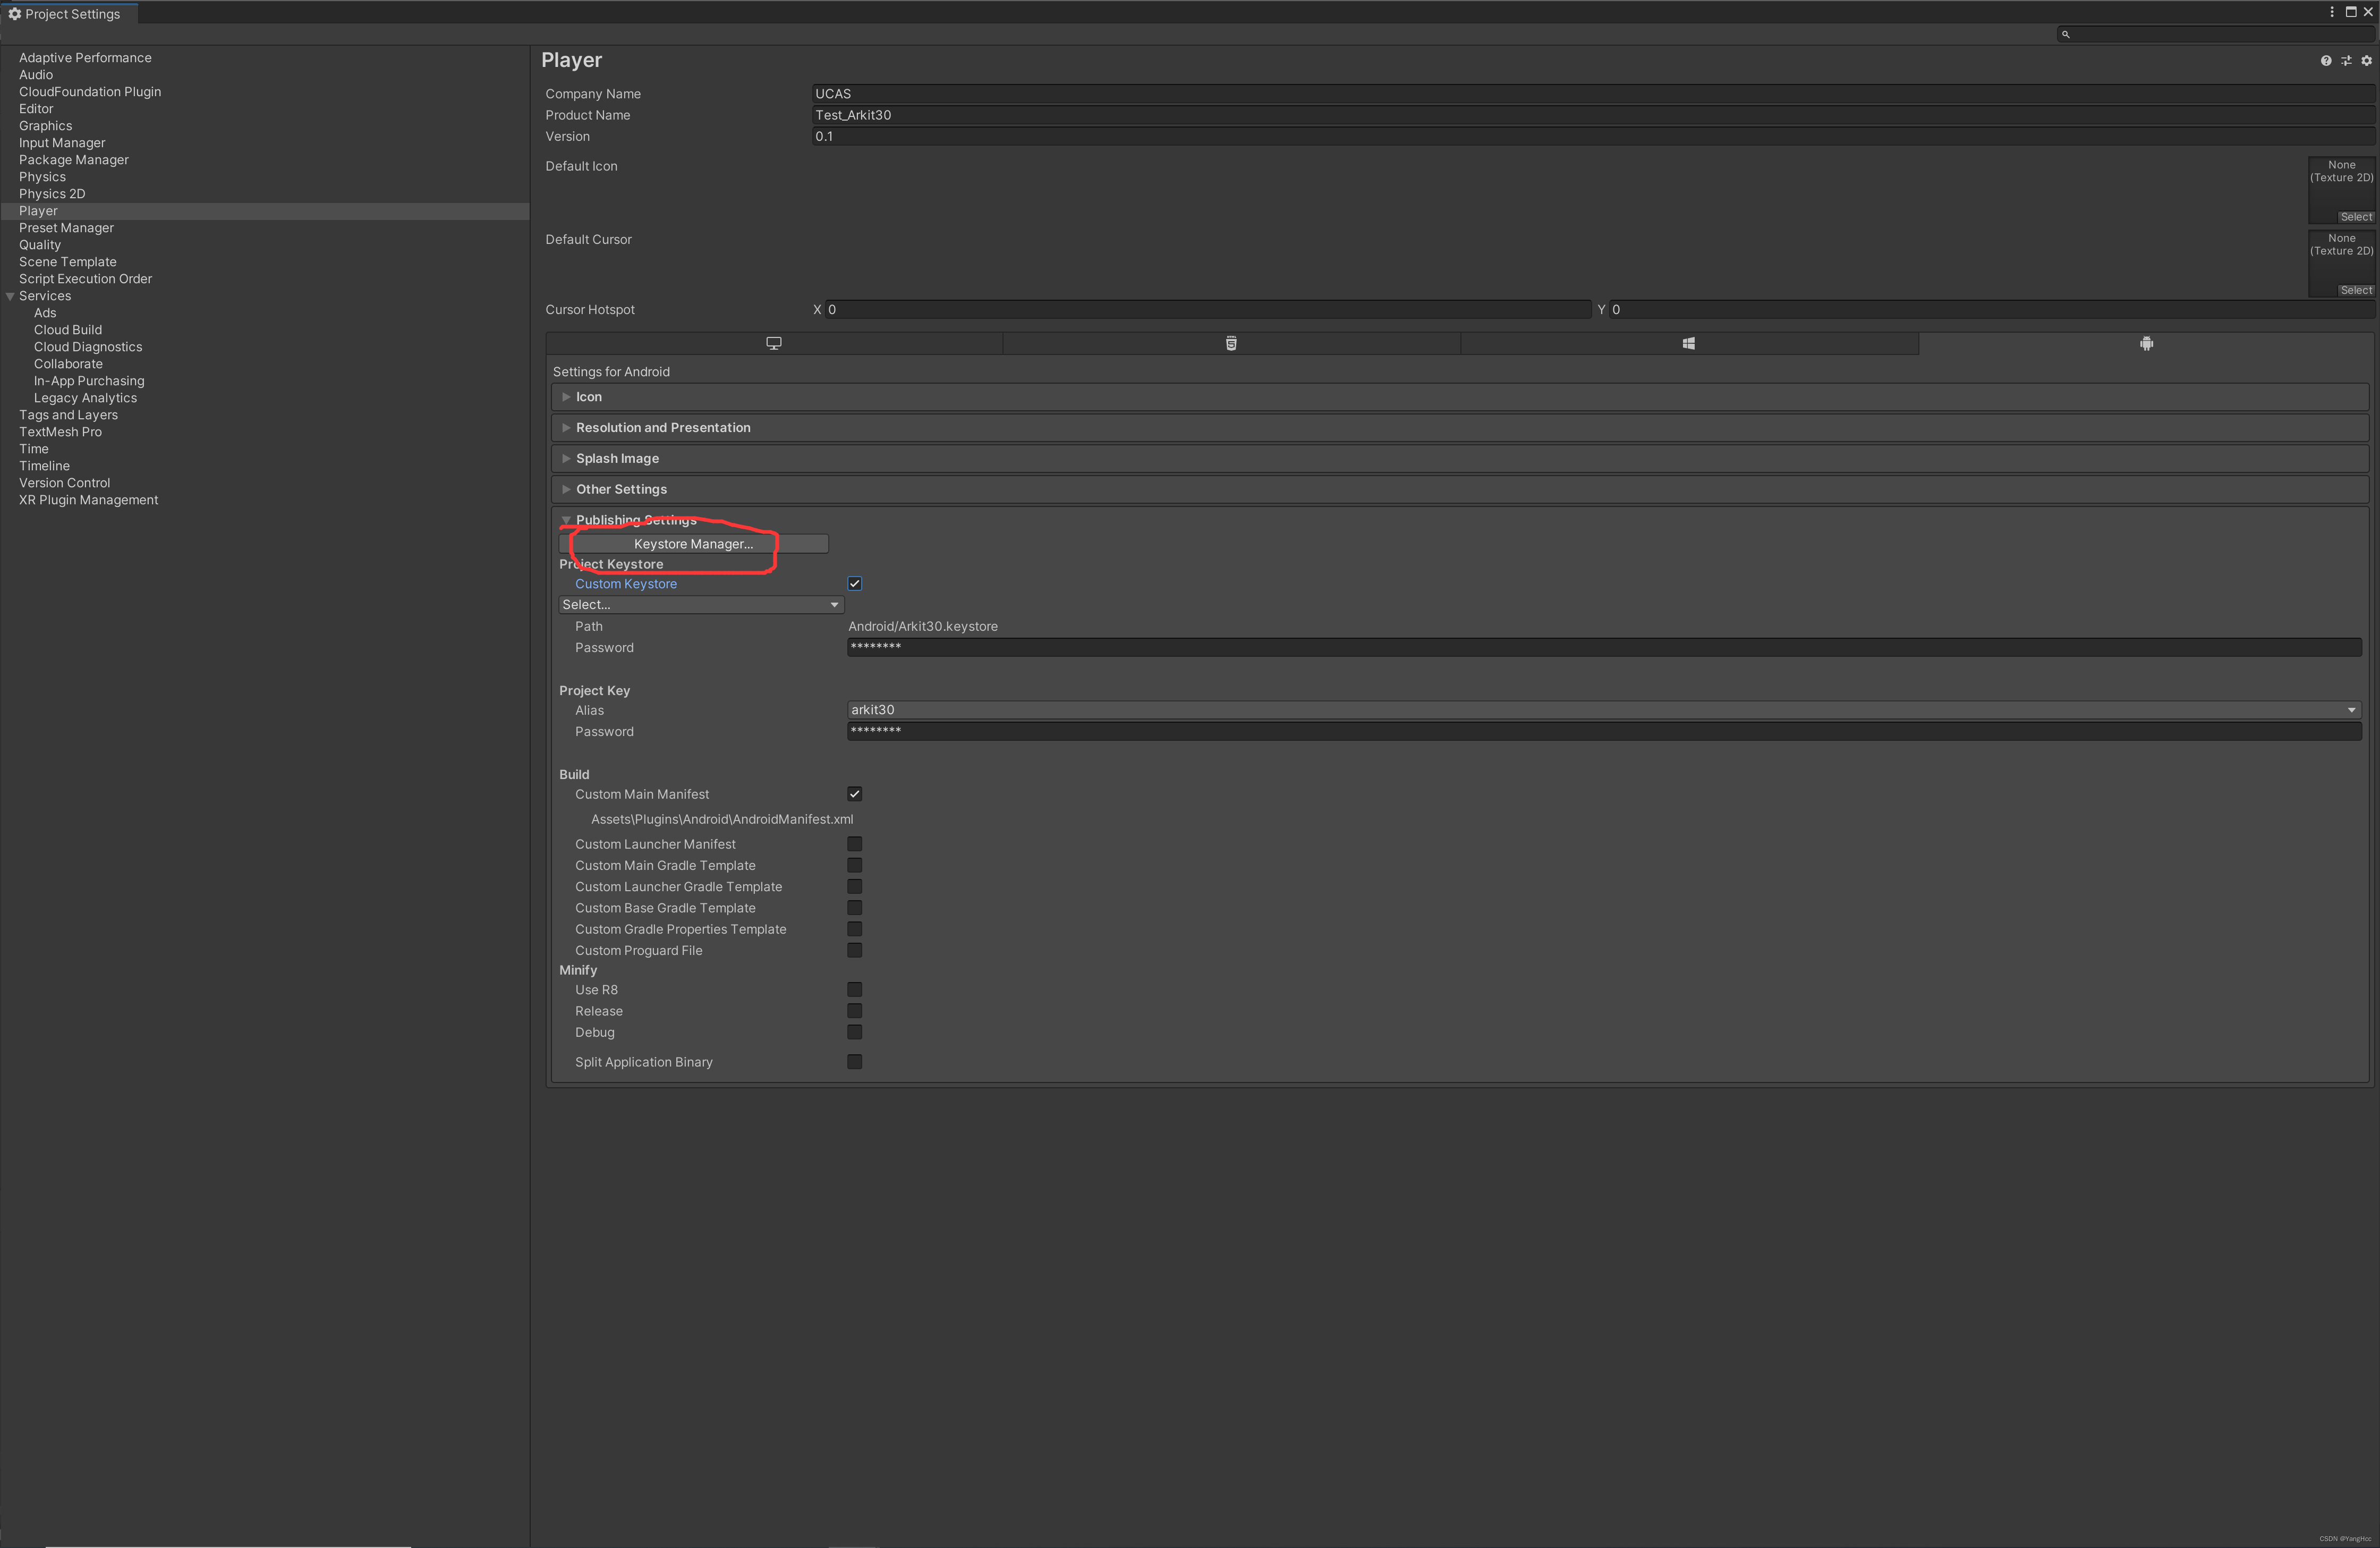This screenshot has height=1548, width=2380.
Task: Click the Android platform icon tab
Action: [x=2147, y=342]
